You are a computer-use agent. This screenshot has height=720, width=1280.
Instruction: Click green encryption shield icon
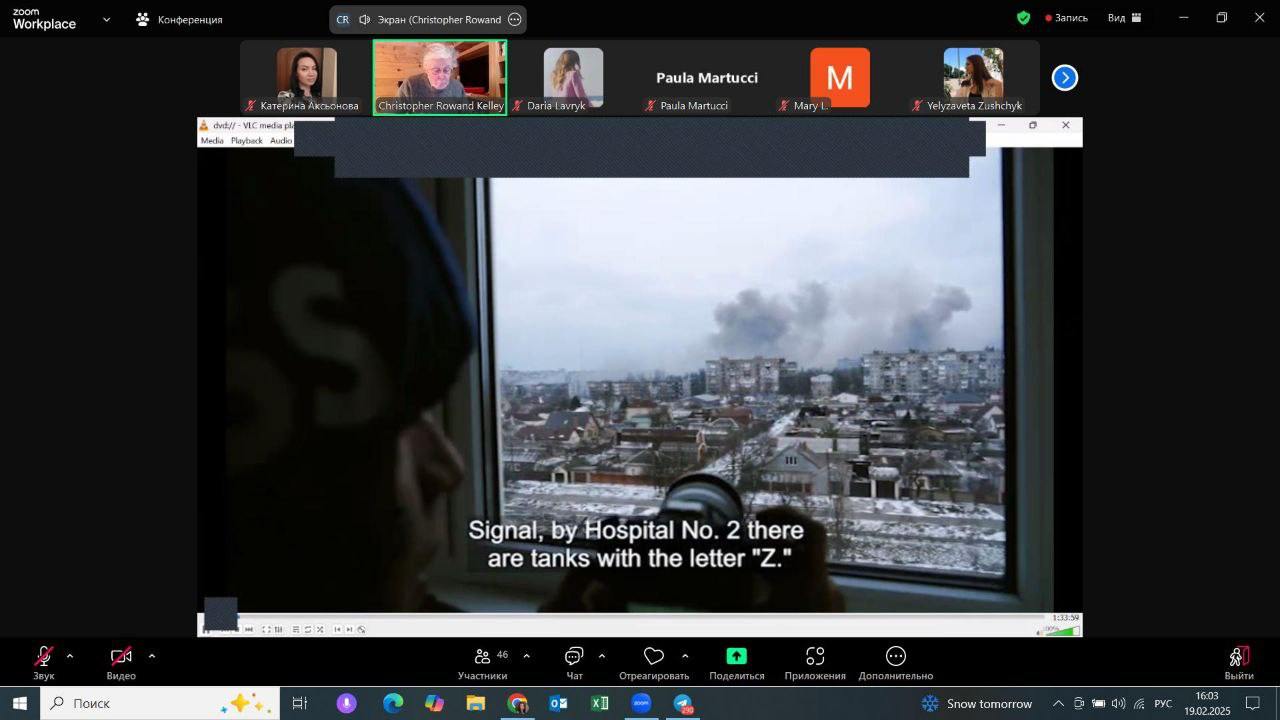(1023, 18)
